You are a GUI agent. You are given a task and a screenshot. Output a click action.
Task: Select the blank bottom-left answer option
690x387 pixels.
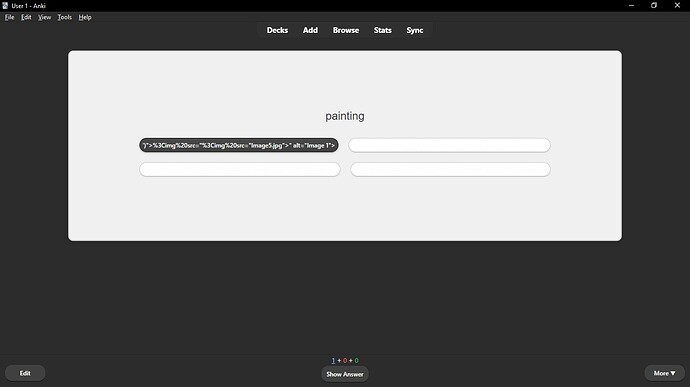pos(240,170)
